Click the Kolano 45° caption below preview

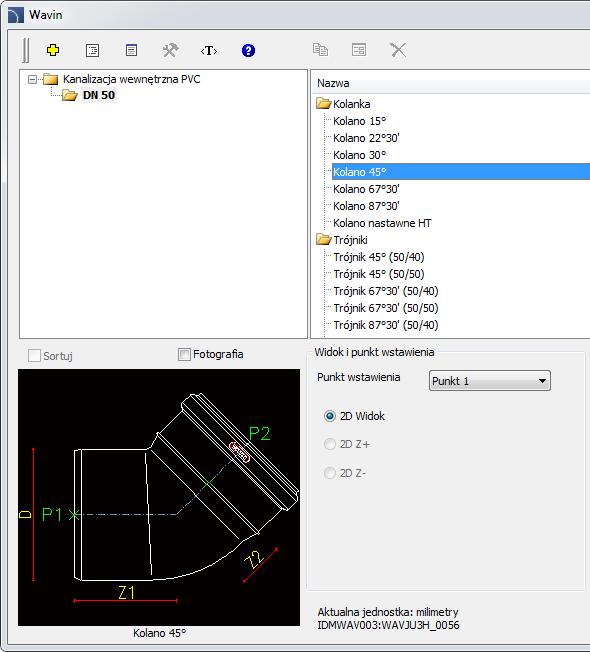159,633
